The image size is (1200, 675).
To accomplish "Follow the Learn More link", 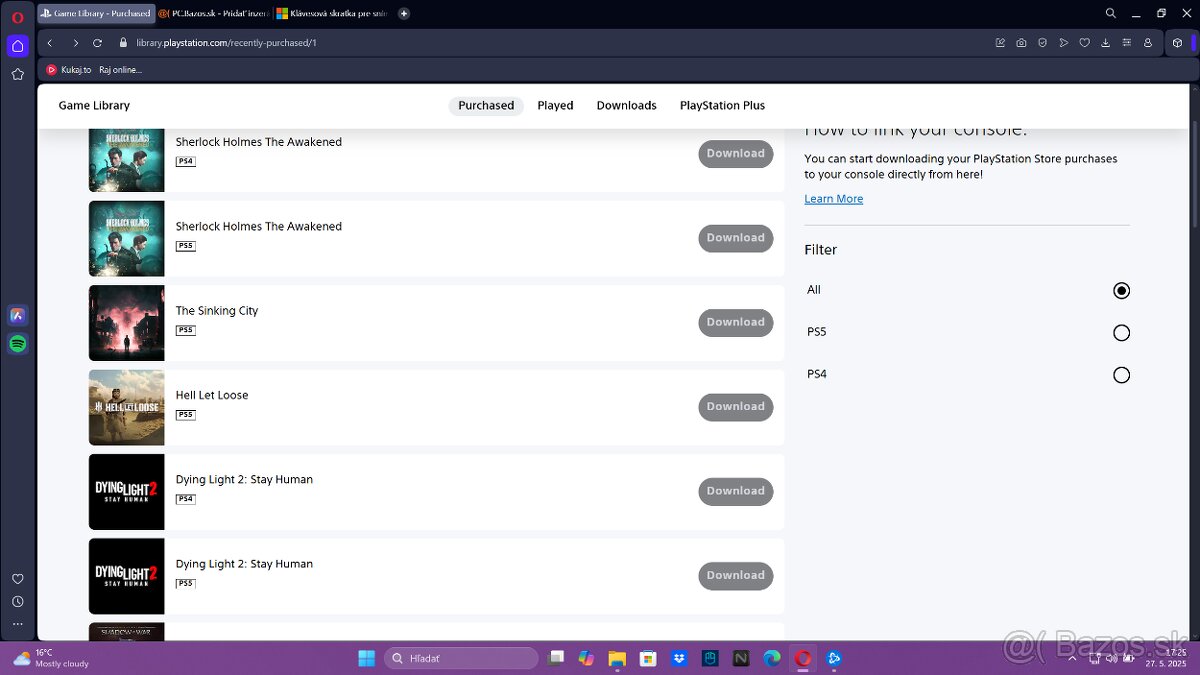I will (x=833, y=199).
